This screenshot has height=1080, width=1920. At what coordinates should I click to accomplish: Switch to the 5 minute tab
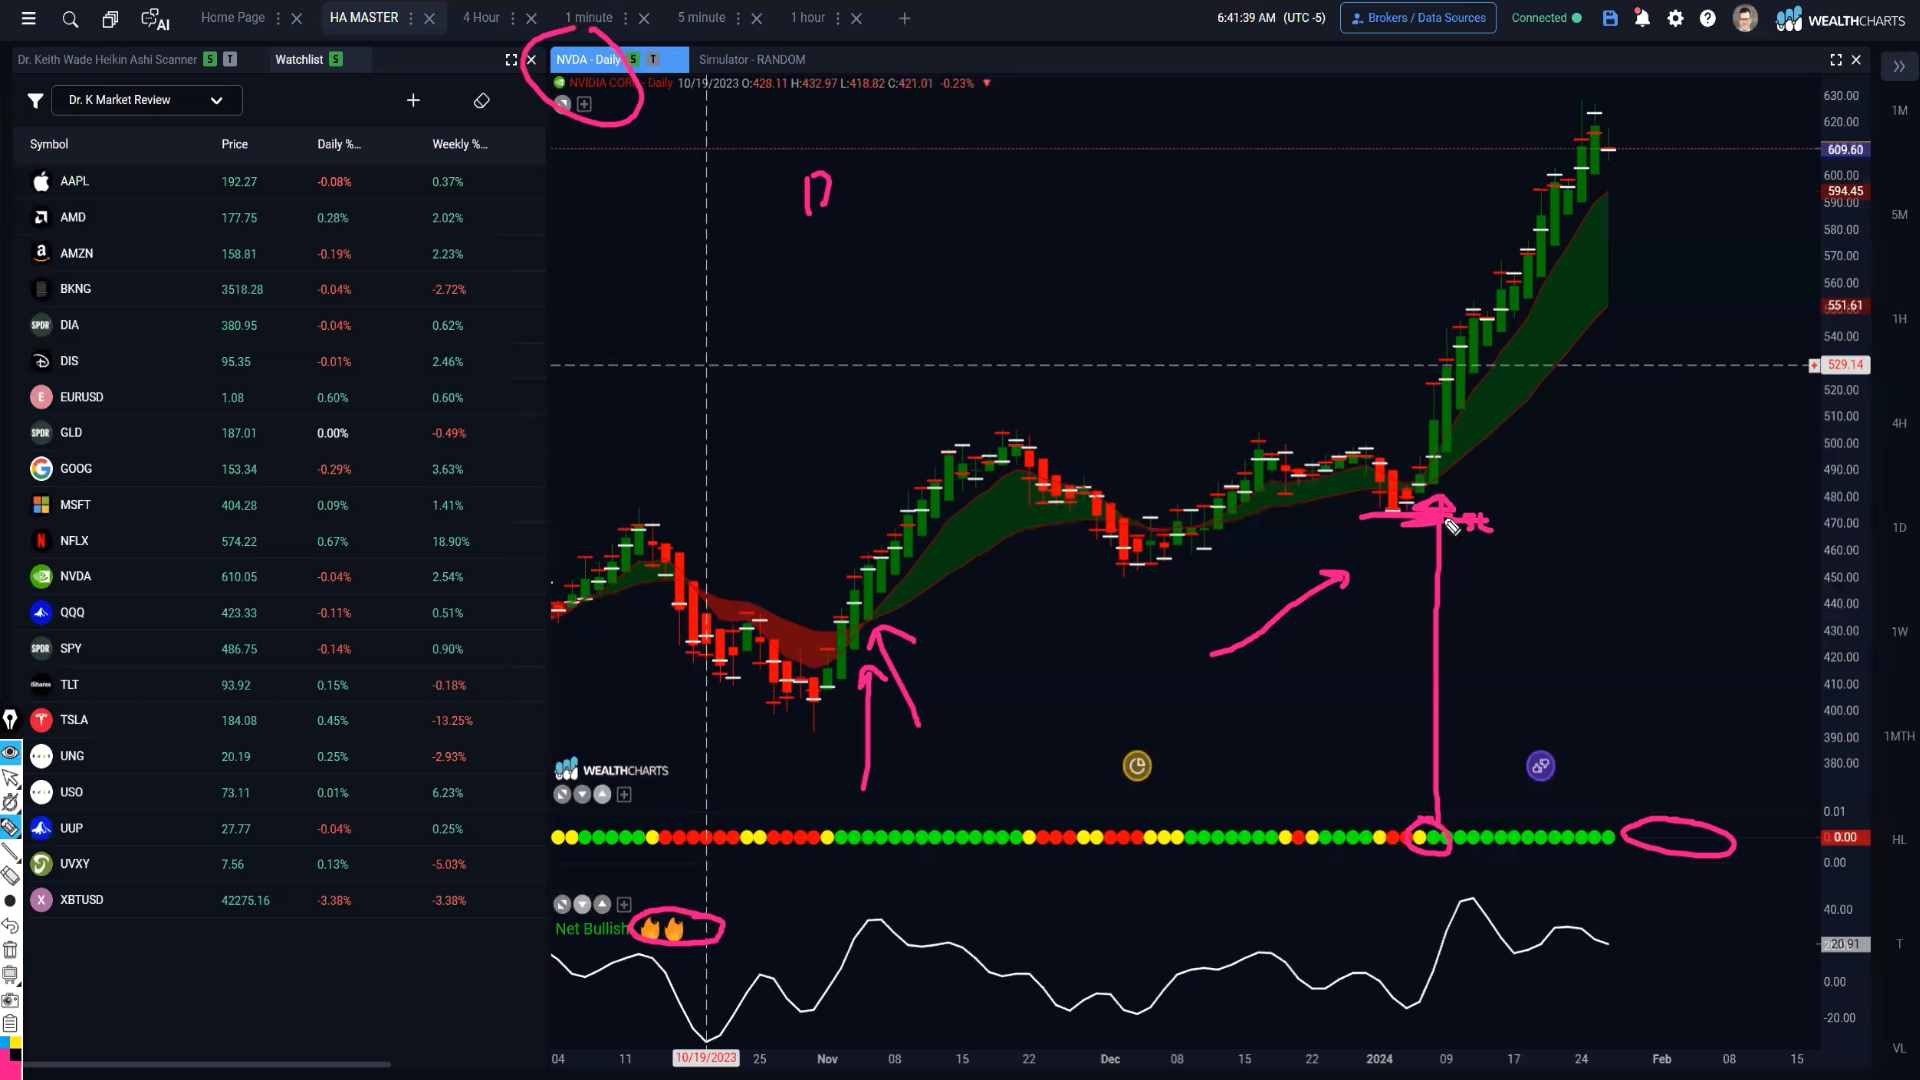[702, 18]
